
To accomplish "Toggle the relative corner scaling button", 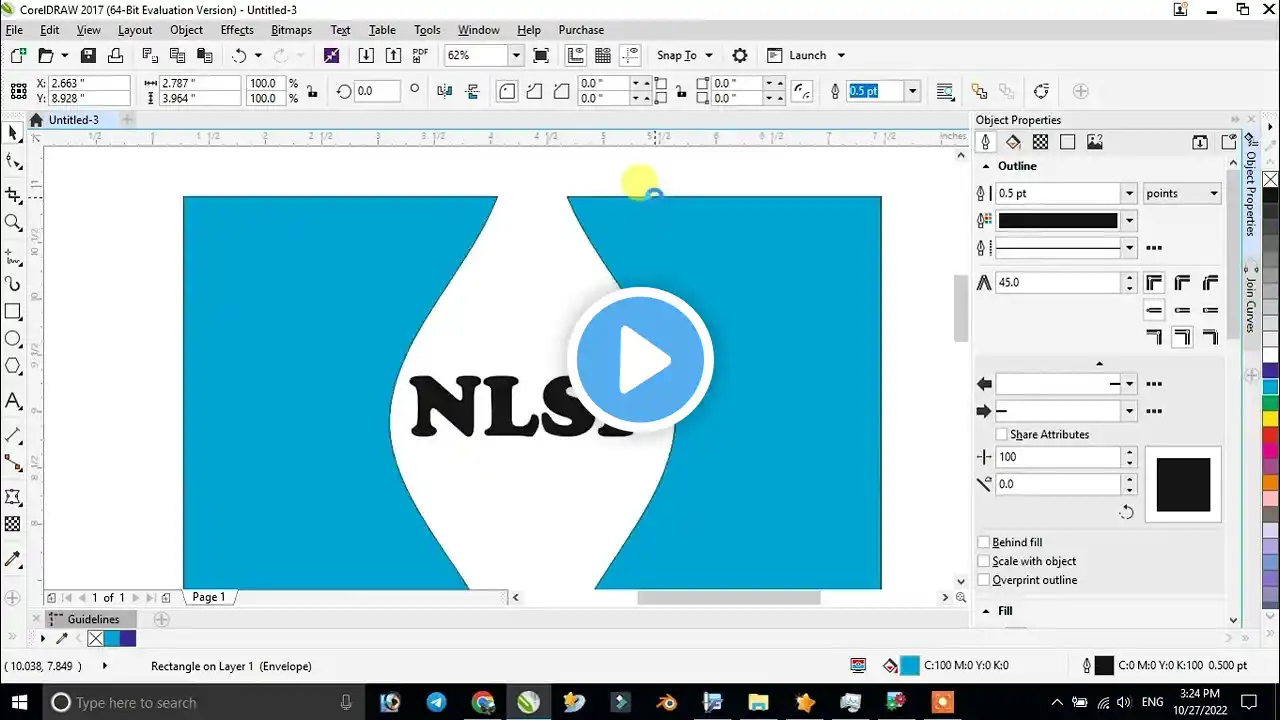I will tap(801, 91).
